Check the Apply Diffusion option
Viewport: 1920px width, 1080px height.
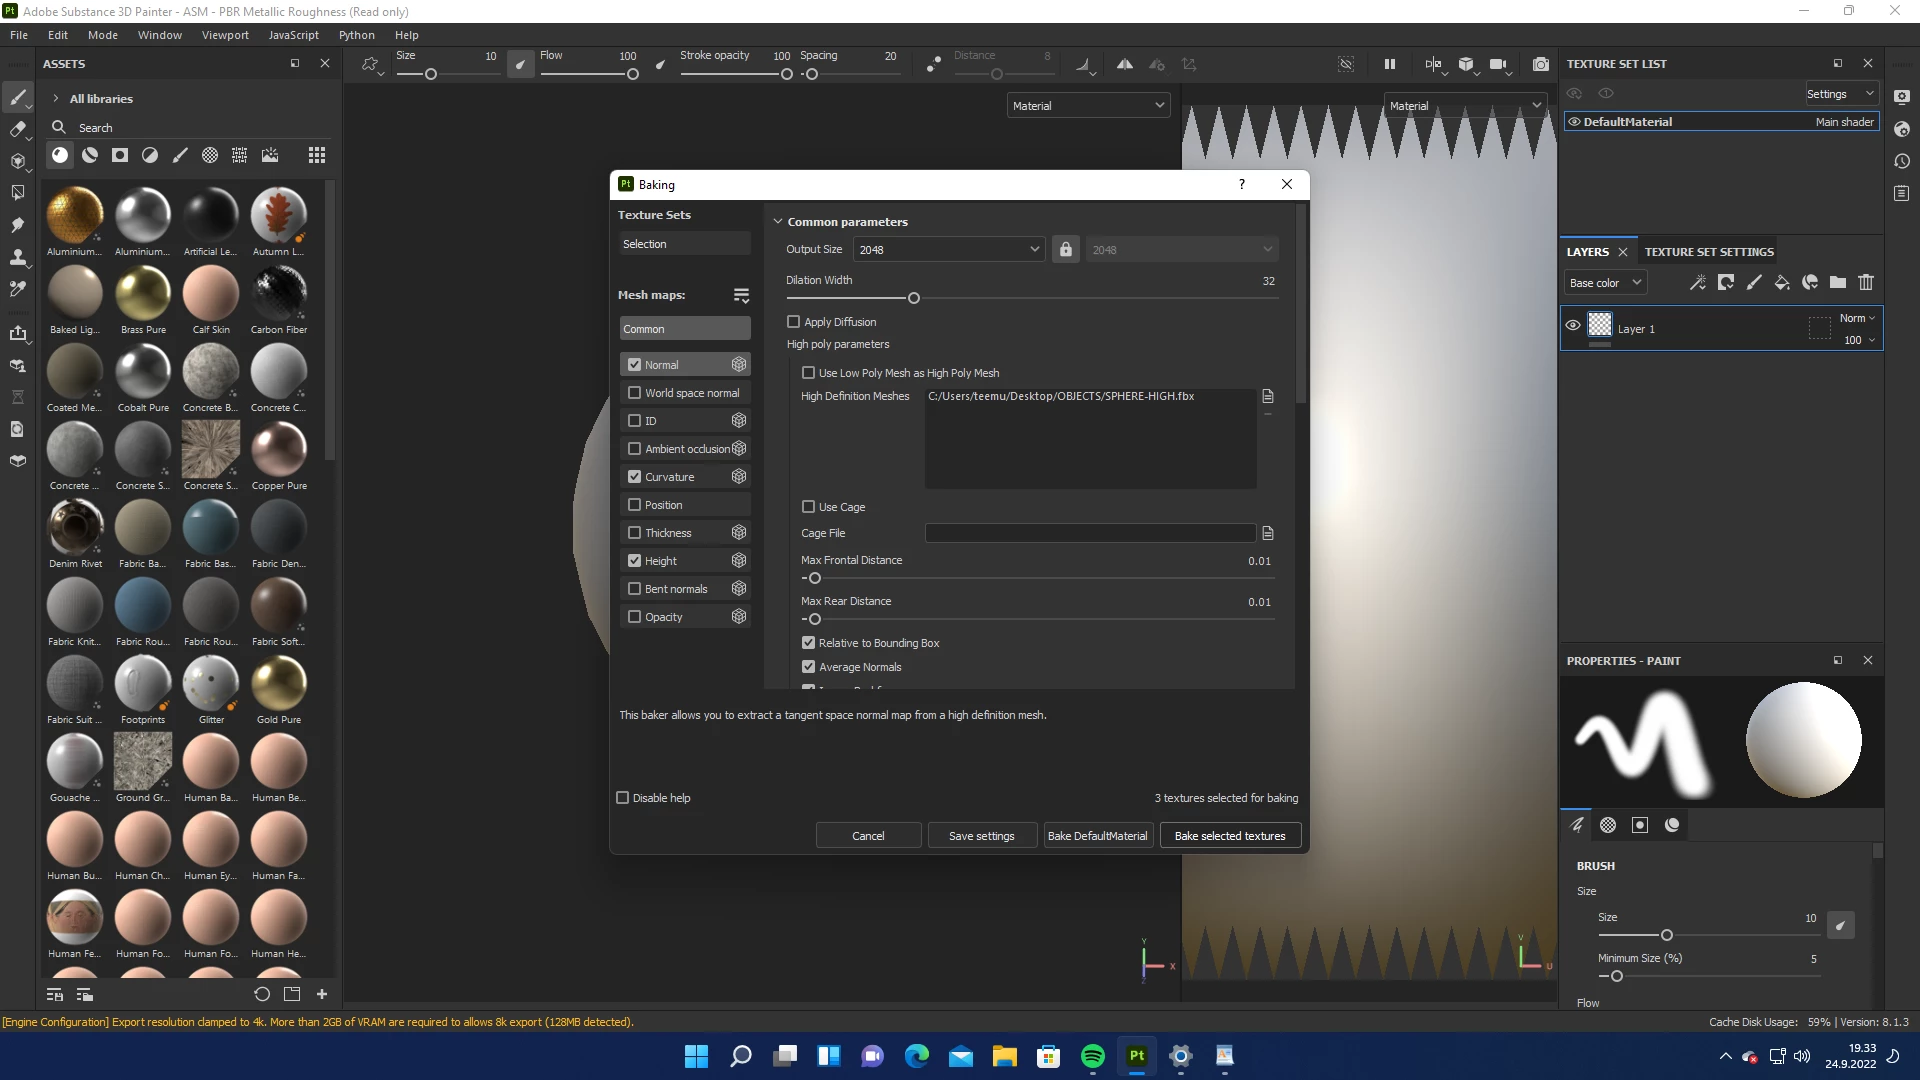click(794, 322)
